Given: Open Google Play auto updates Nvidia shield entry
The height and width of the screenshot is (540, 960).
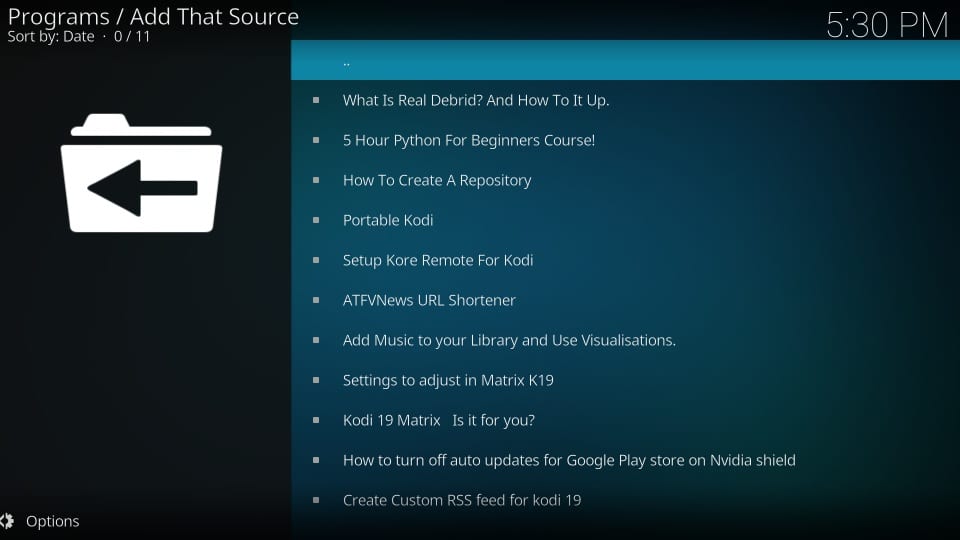Looking at the screenshot, I should click(625, 460).
